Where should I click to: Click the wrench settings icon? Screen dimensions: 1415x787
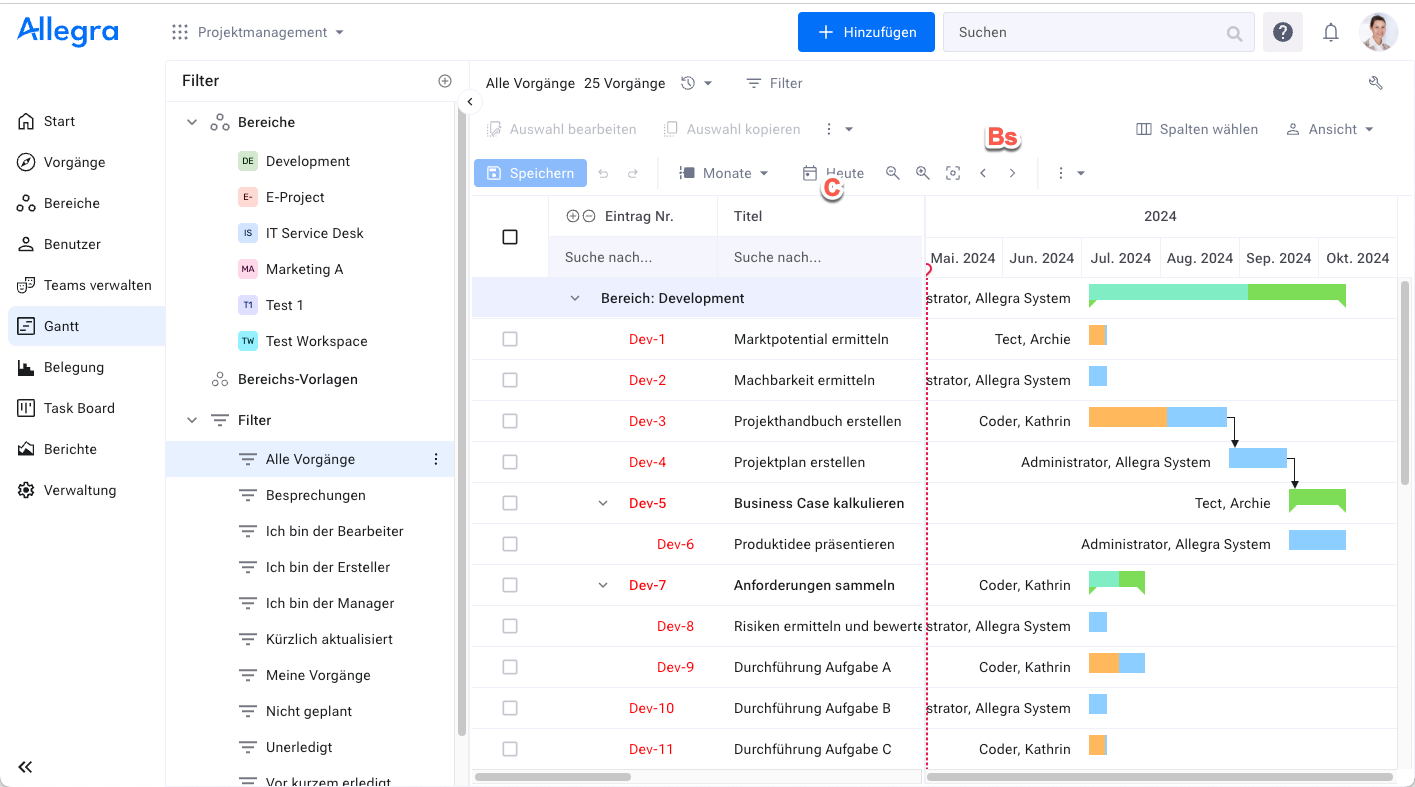click(x=1375, y=83)
